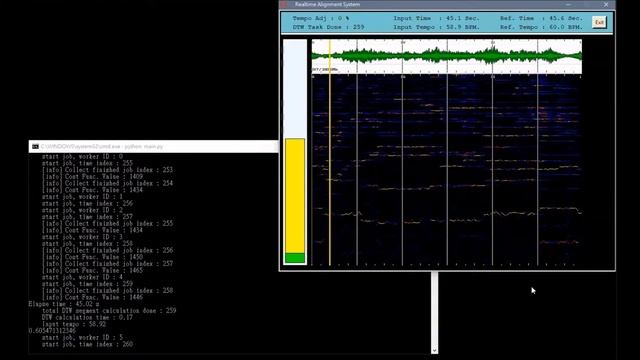Select 'total DTW segment calculation done : 259'
The image size is (640, 360).
[109, 311]
